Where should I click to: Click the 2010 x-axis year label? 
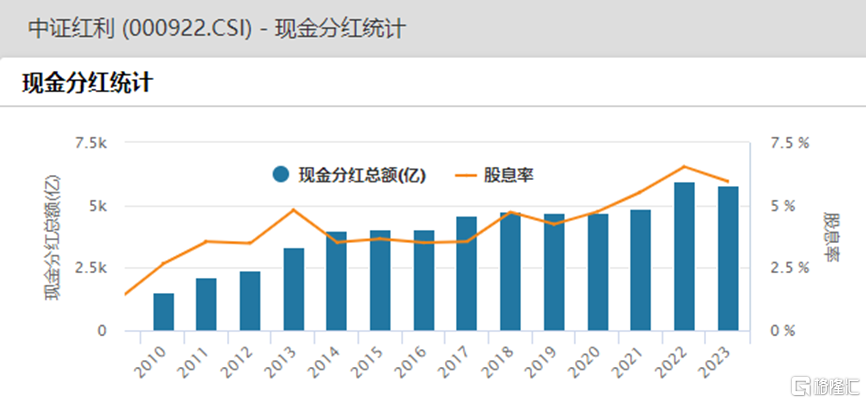point(150,363)
